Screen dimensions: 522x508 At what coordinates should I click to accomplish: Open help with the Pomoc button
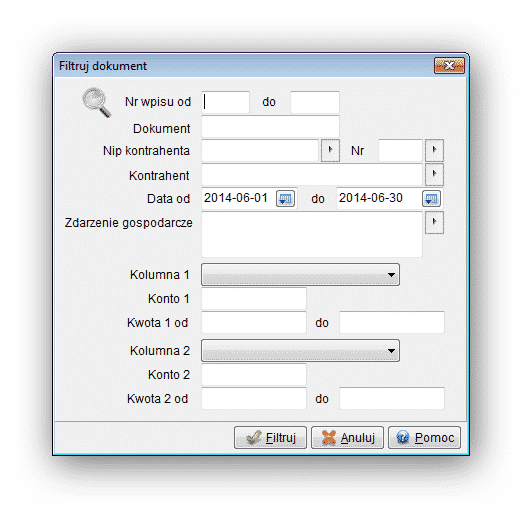click(424, 437)
